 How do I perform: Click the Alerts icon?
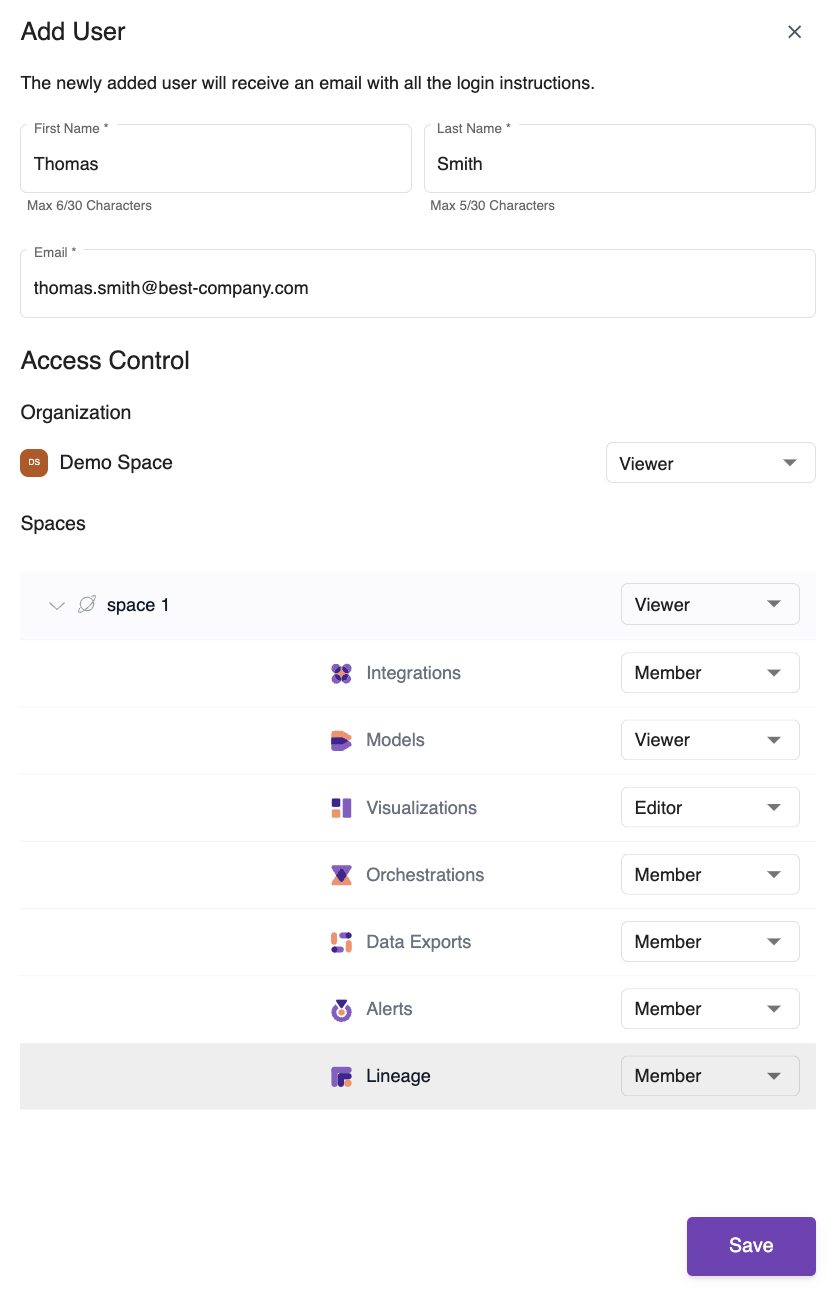(x=341, y=1010)
